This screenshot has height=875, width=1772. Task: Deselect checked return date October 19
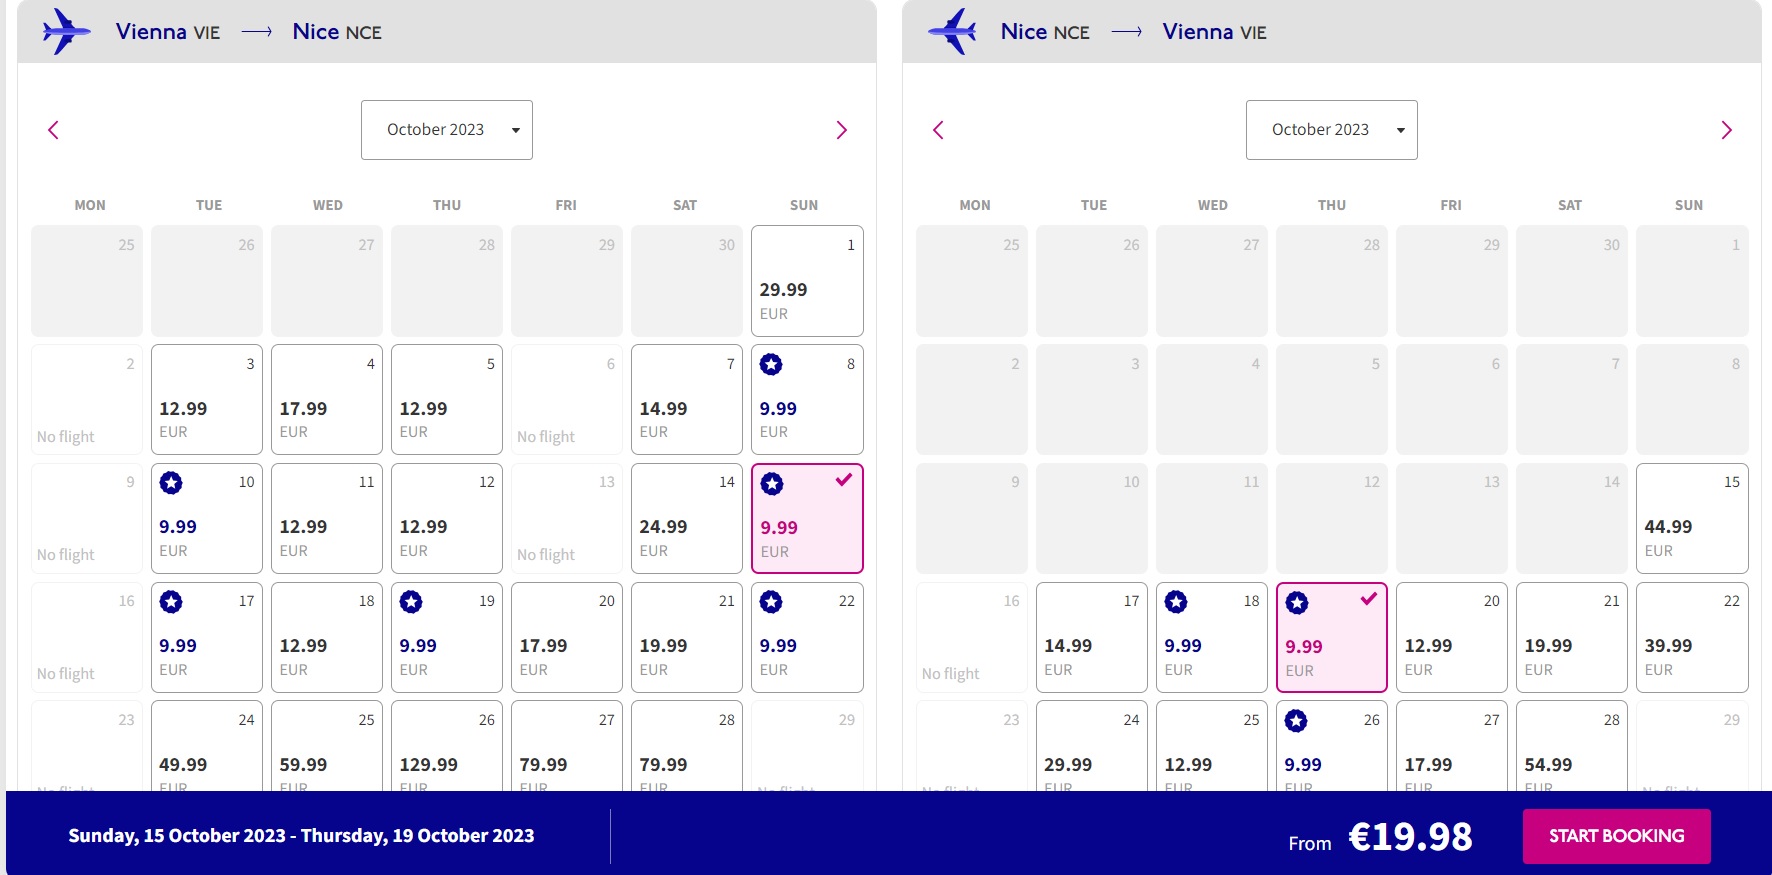point(1332,637)
